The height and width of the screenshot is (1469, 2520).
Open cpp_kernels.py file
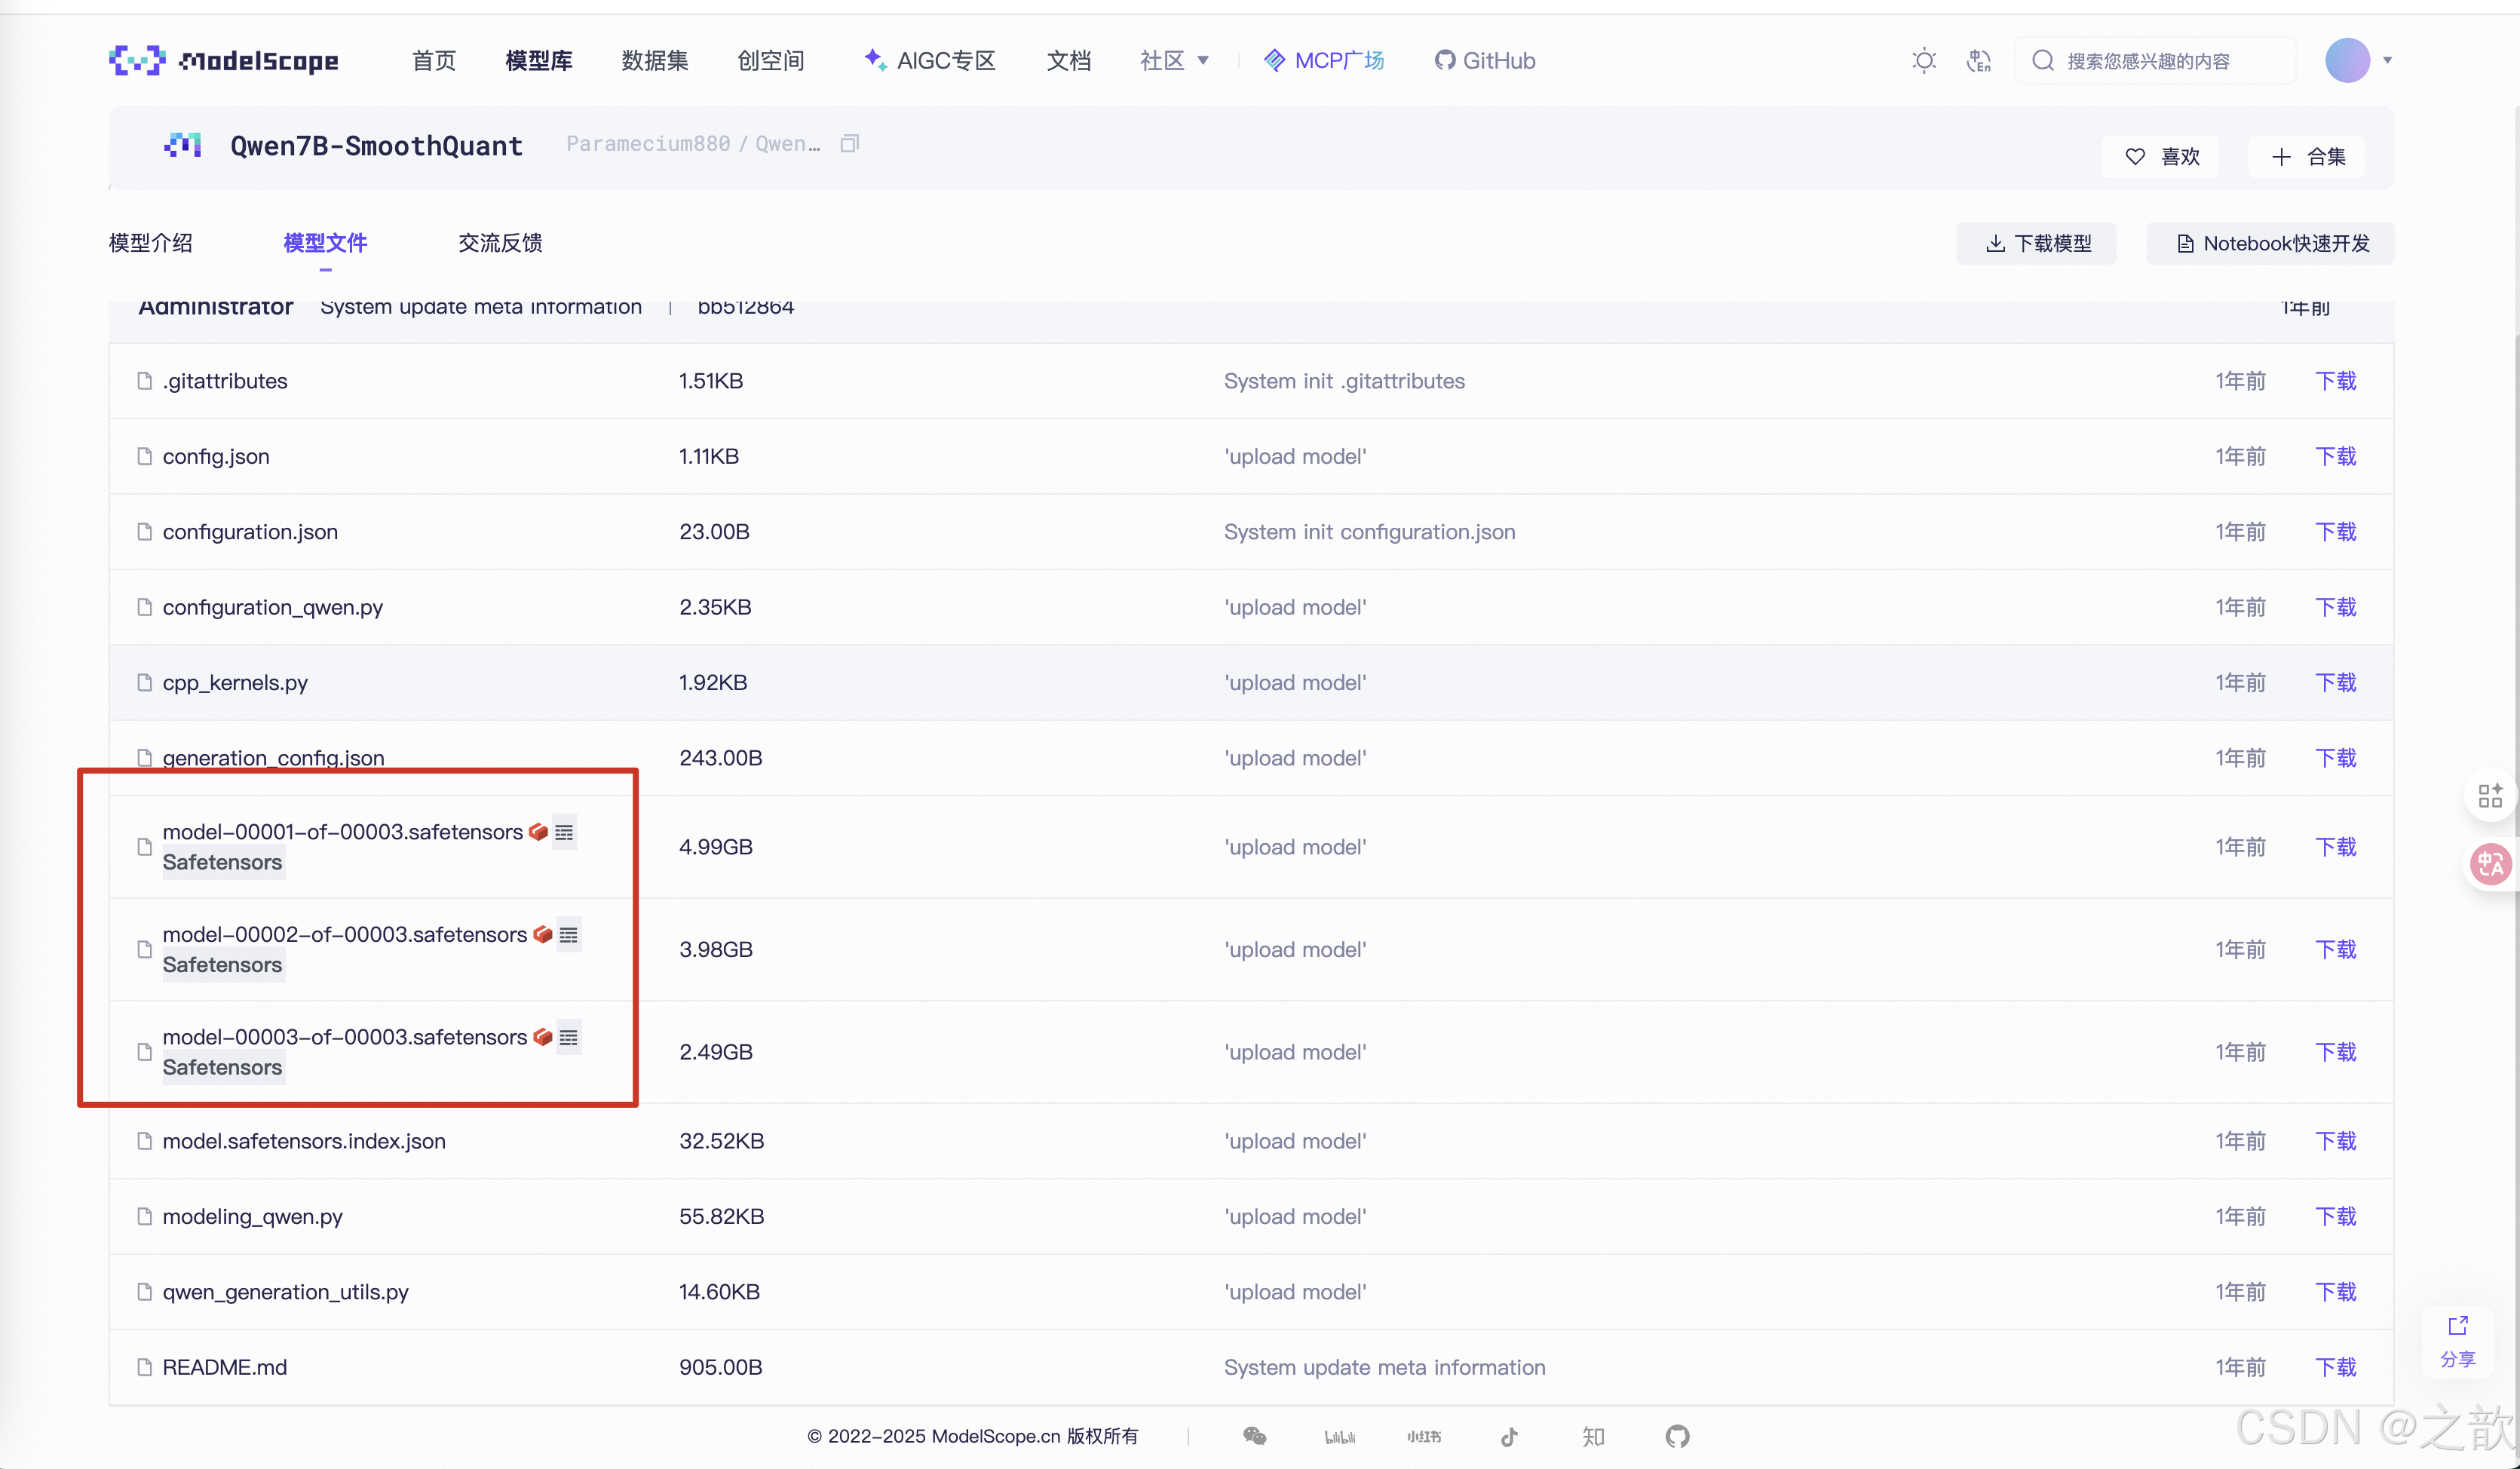coord(235,682)
